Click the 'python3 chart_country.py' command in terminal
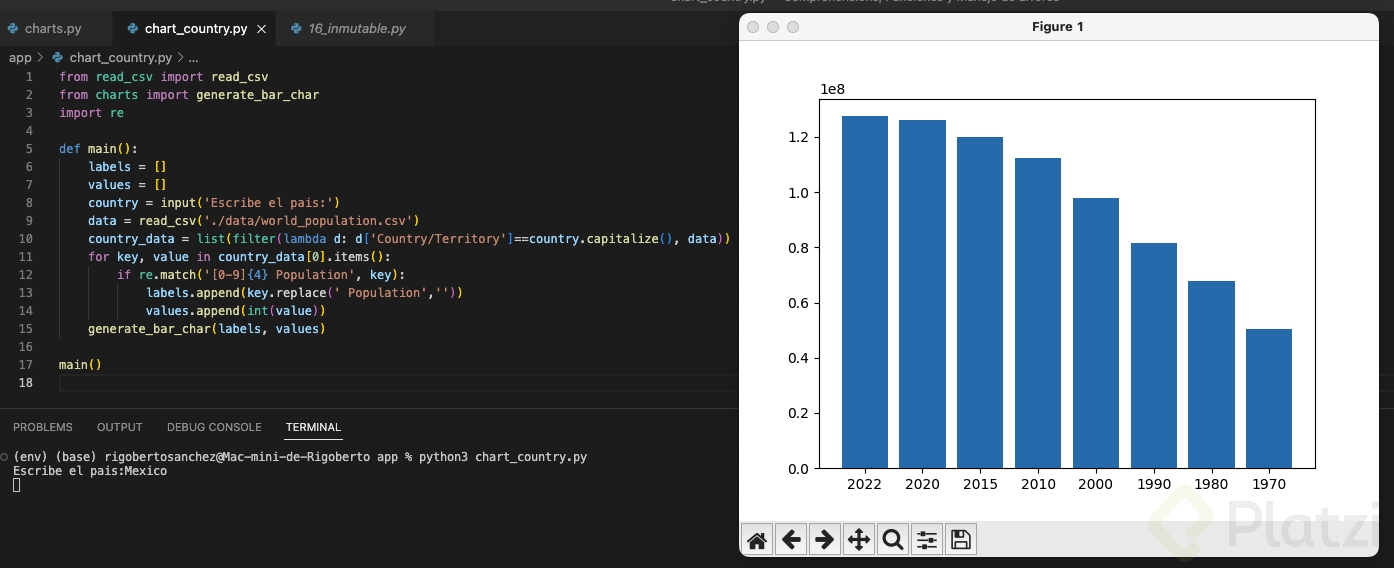This screenshot has width=1394, height=568. coord(503,457)
